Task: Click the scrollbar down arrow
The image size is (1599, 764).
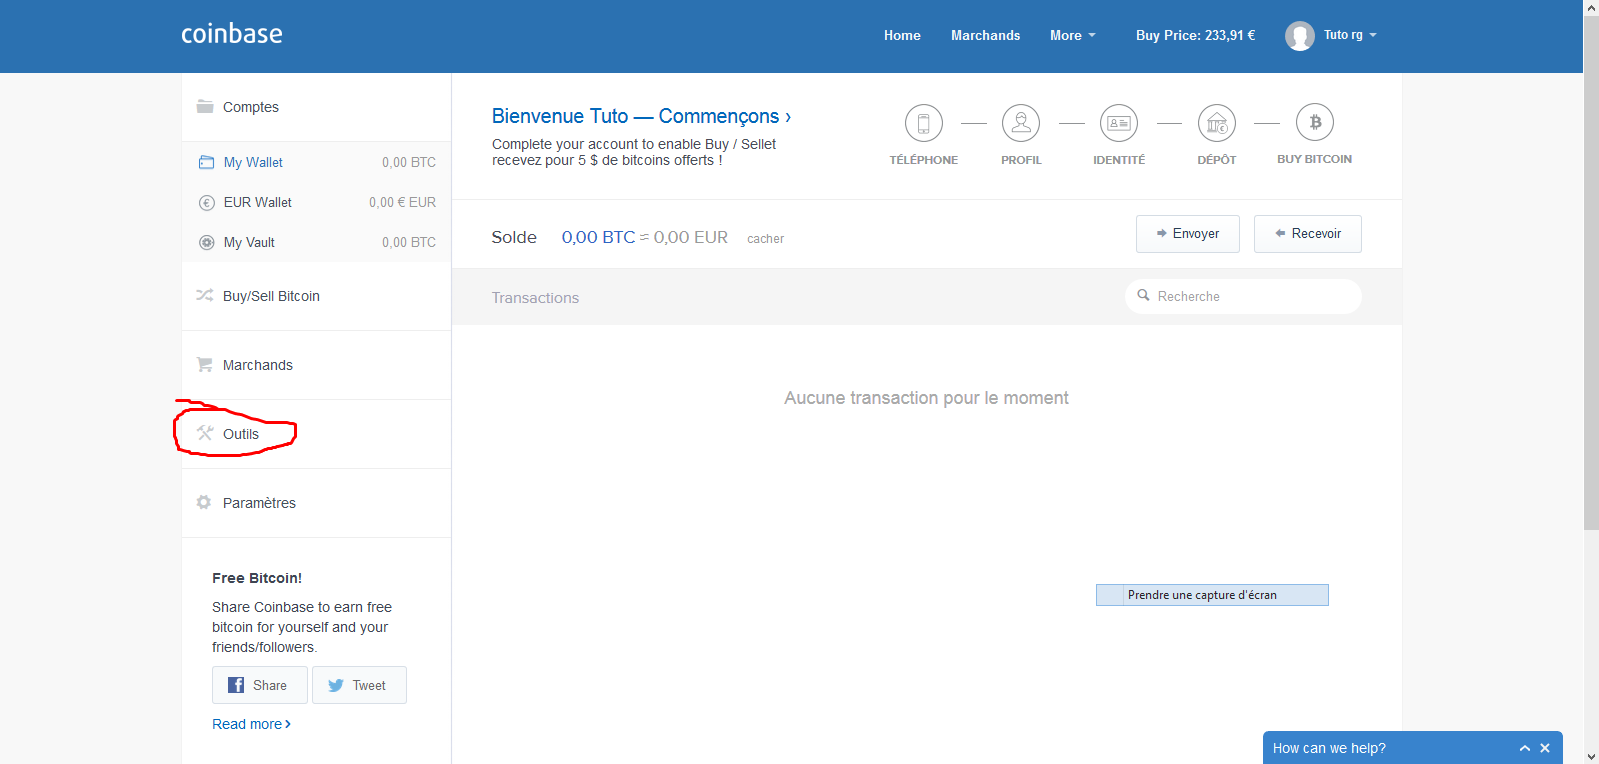Action: coord(1591,757)
